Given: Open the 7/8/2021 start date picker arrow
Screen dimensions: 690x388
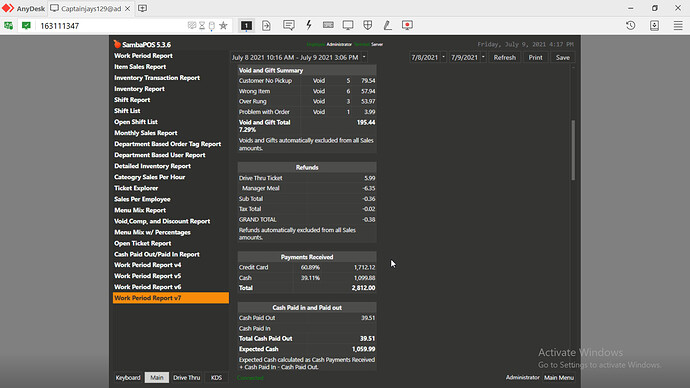Looking at the screenshot, I should (443, 57).
